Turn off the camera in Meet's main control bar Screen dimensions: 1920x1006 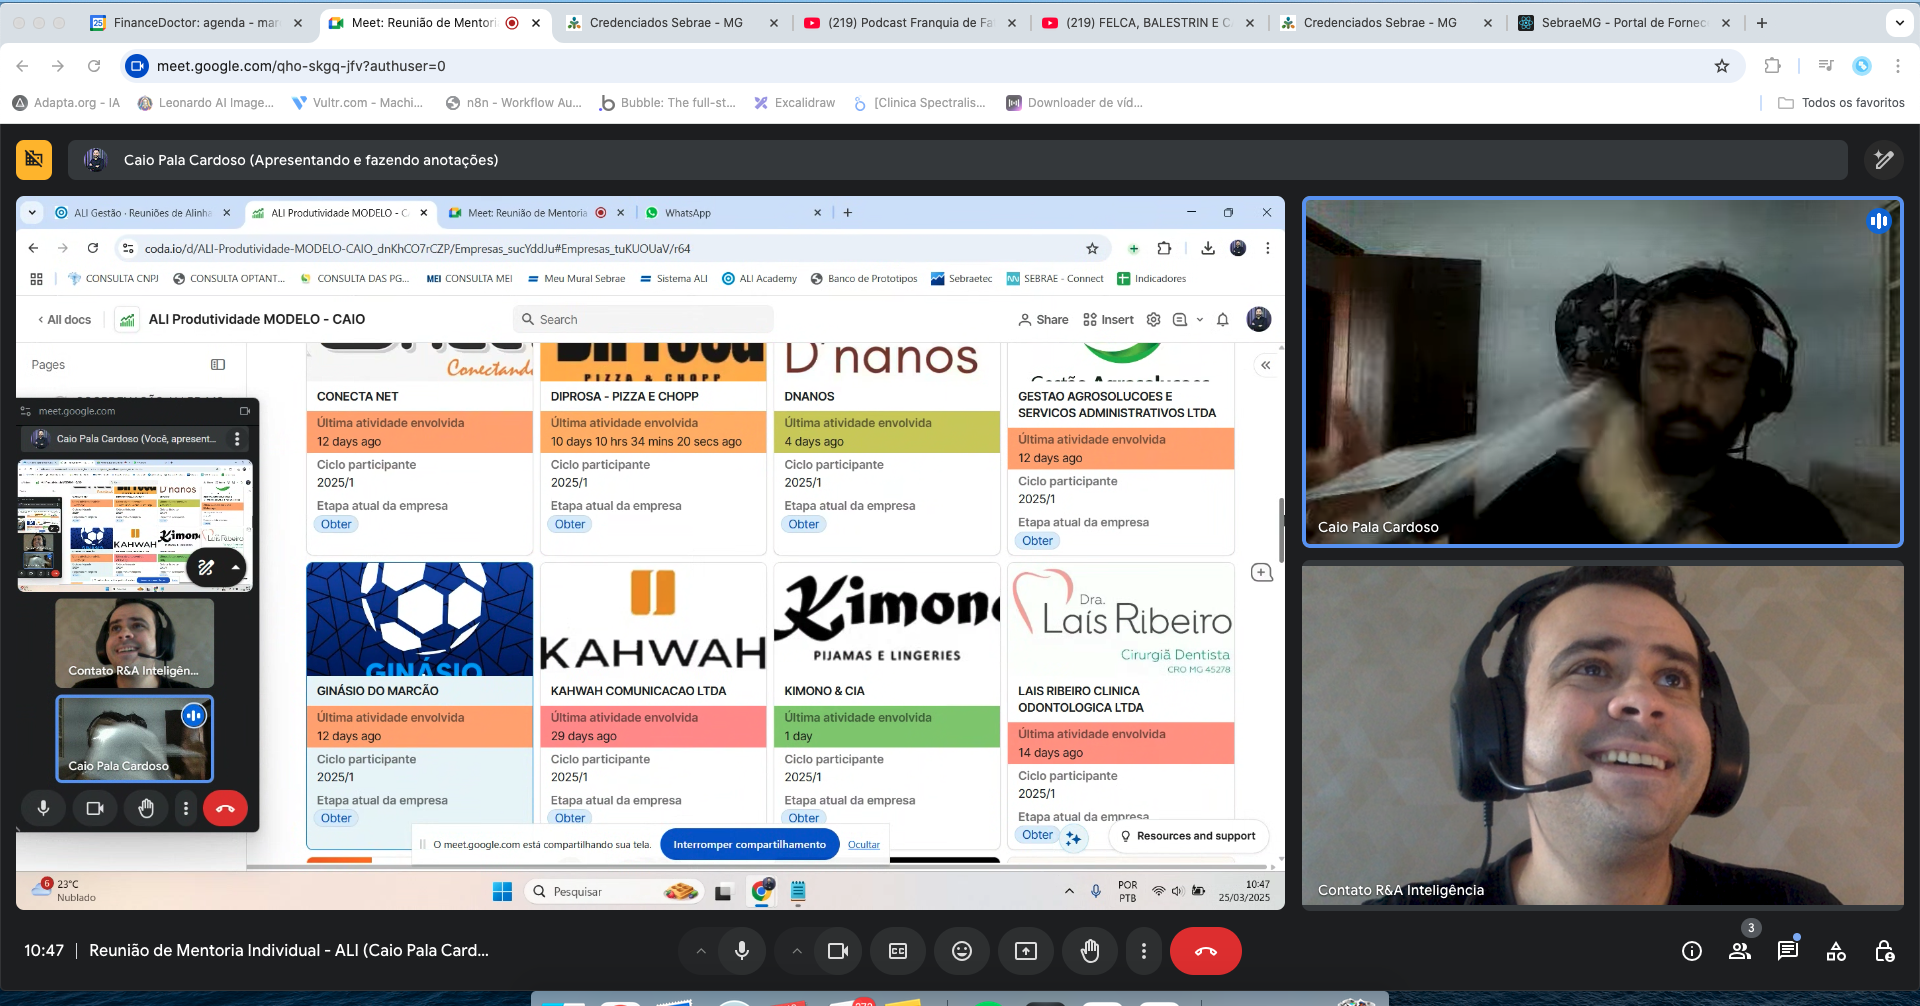(838, 951)
